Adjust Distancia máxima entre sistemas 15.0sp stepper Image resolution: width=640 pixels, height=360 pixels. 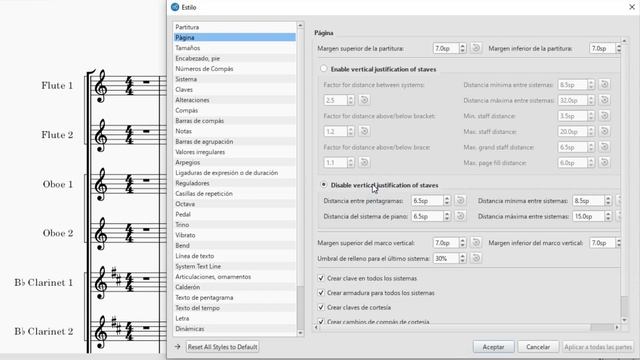[x=608, y=216]
